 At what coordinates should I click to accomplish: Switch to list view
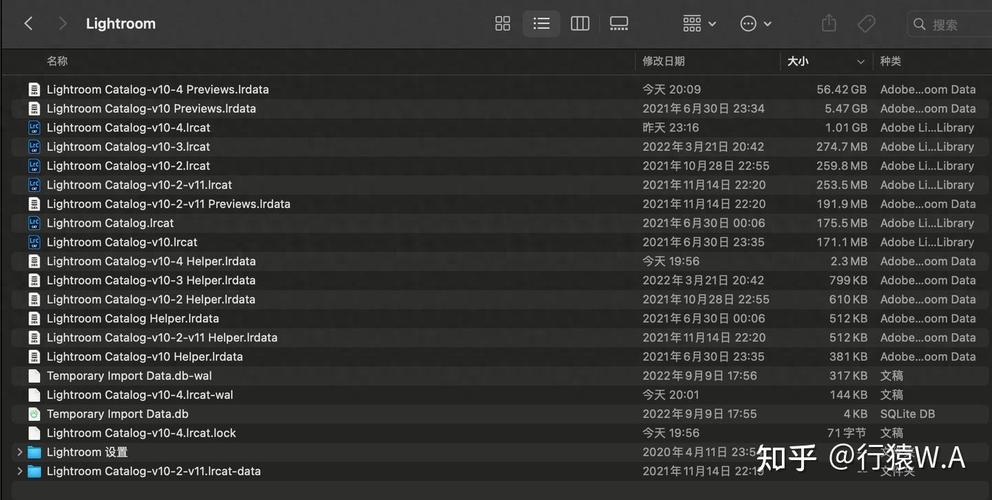coord(541,23)
